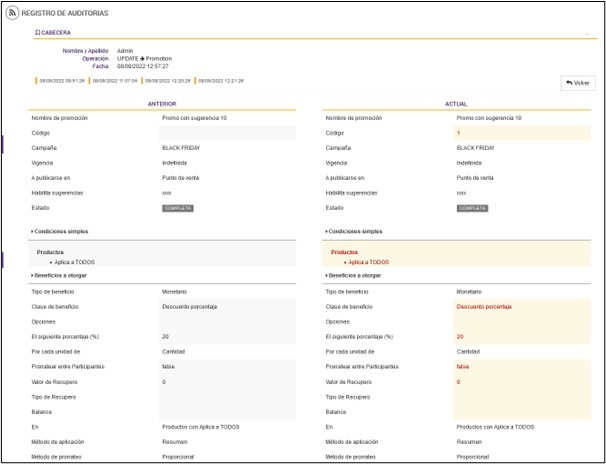This screenshot has width=606, height=464.
Task: Click the collapse dash on Cabecera panel
Action: (x=586, y=33)
